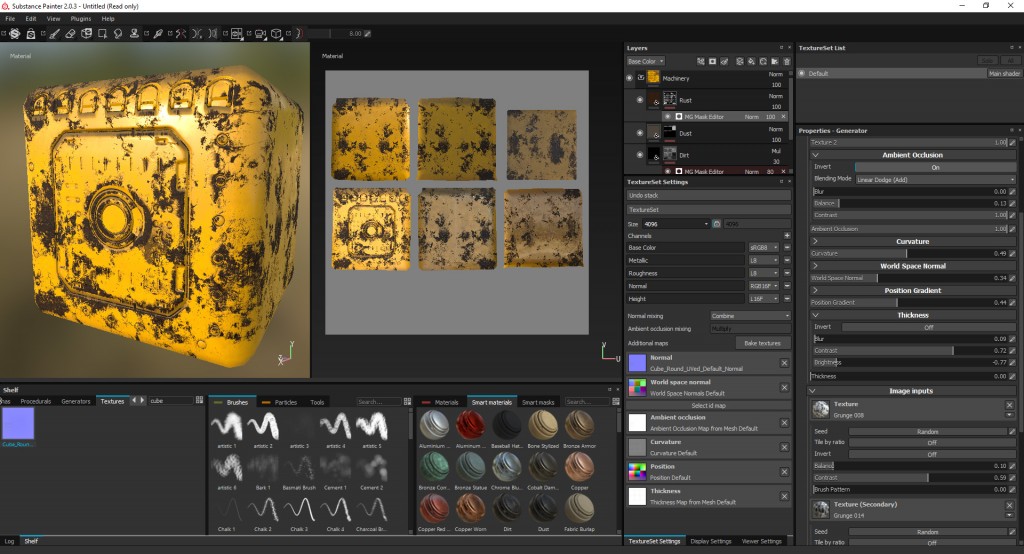The width and height of the screenshot is (1024, 554).
Task: Open the Normal mixing Combine dropdown
Action: point(750,316)
